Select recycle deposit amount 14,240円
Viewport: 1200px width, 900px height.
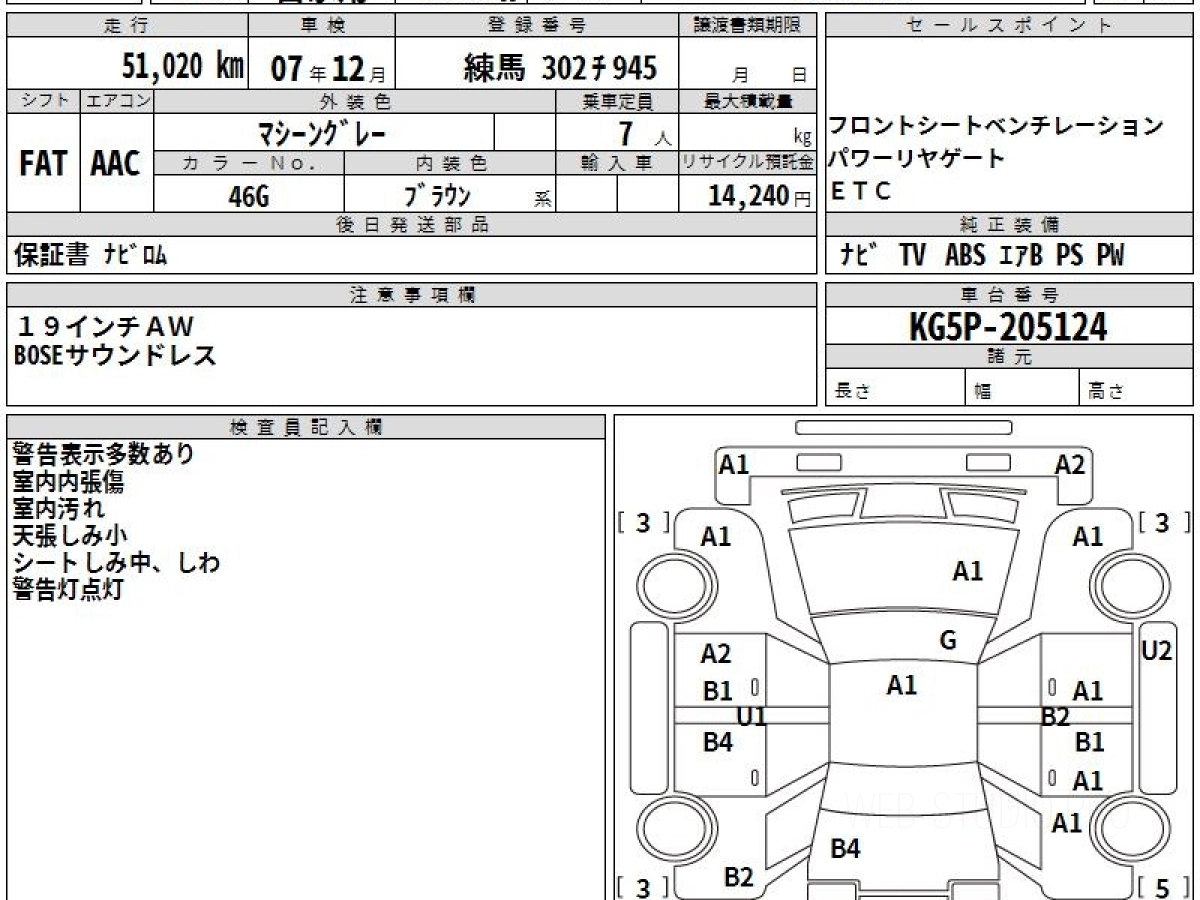pyautogui.click(x=760, y=196)
